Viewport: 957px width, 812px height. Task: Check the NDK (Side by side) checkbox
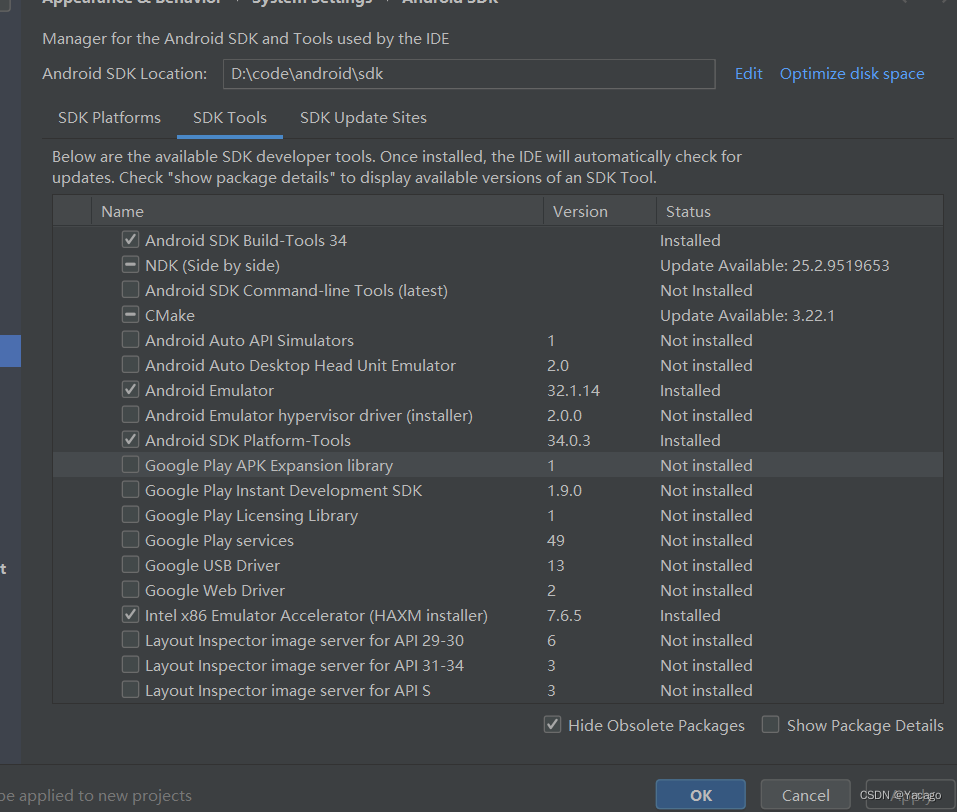tap(130, 265)
